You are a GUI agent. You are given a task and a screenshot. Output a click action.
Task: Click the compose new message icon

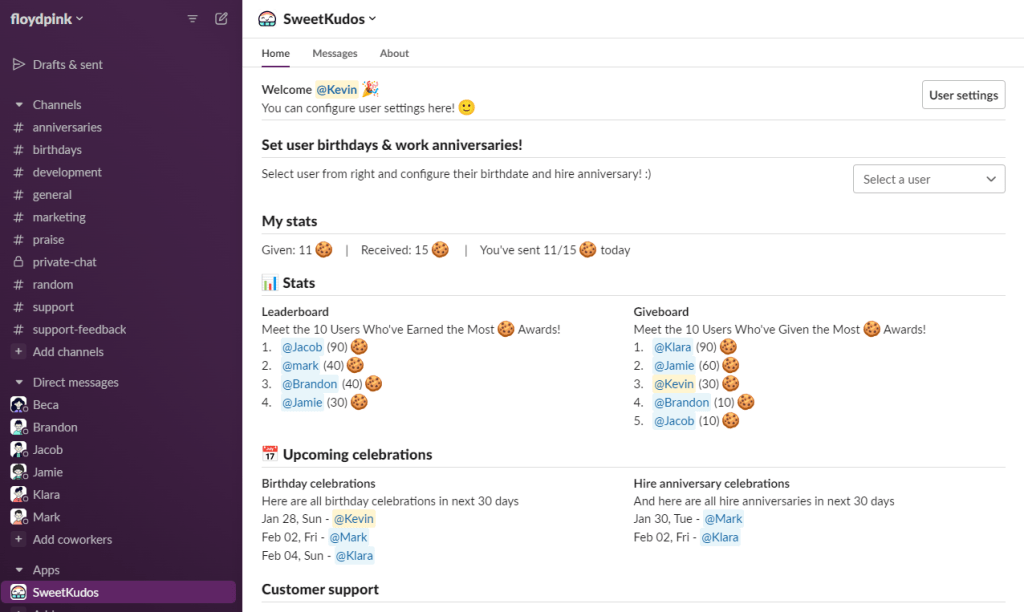pos(221,18)
